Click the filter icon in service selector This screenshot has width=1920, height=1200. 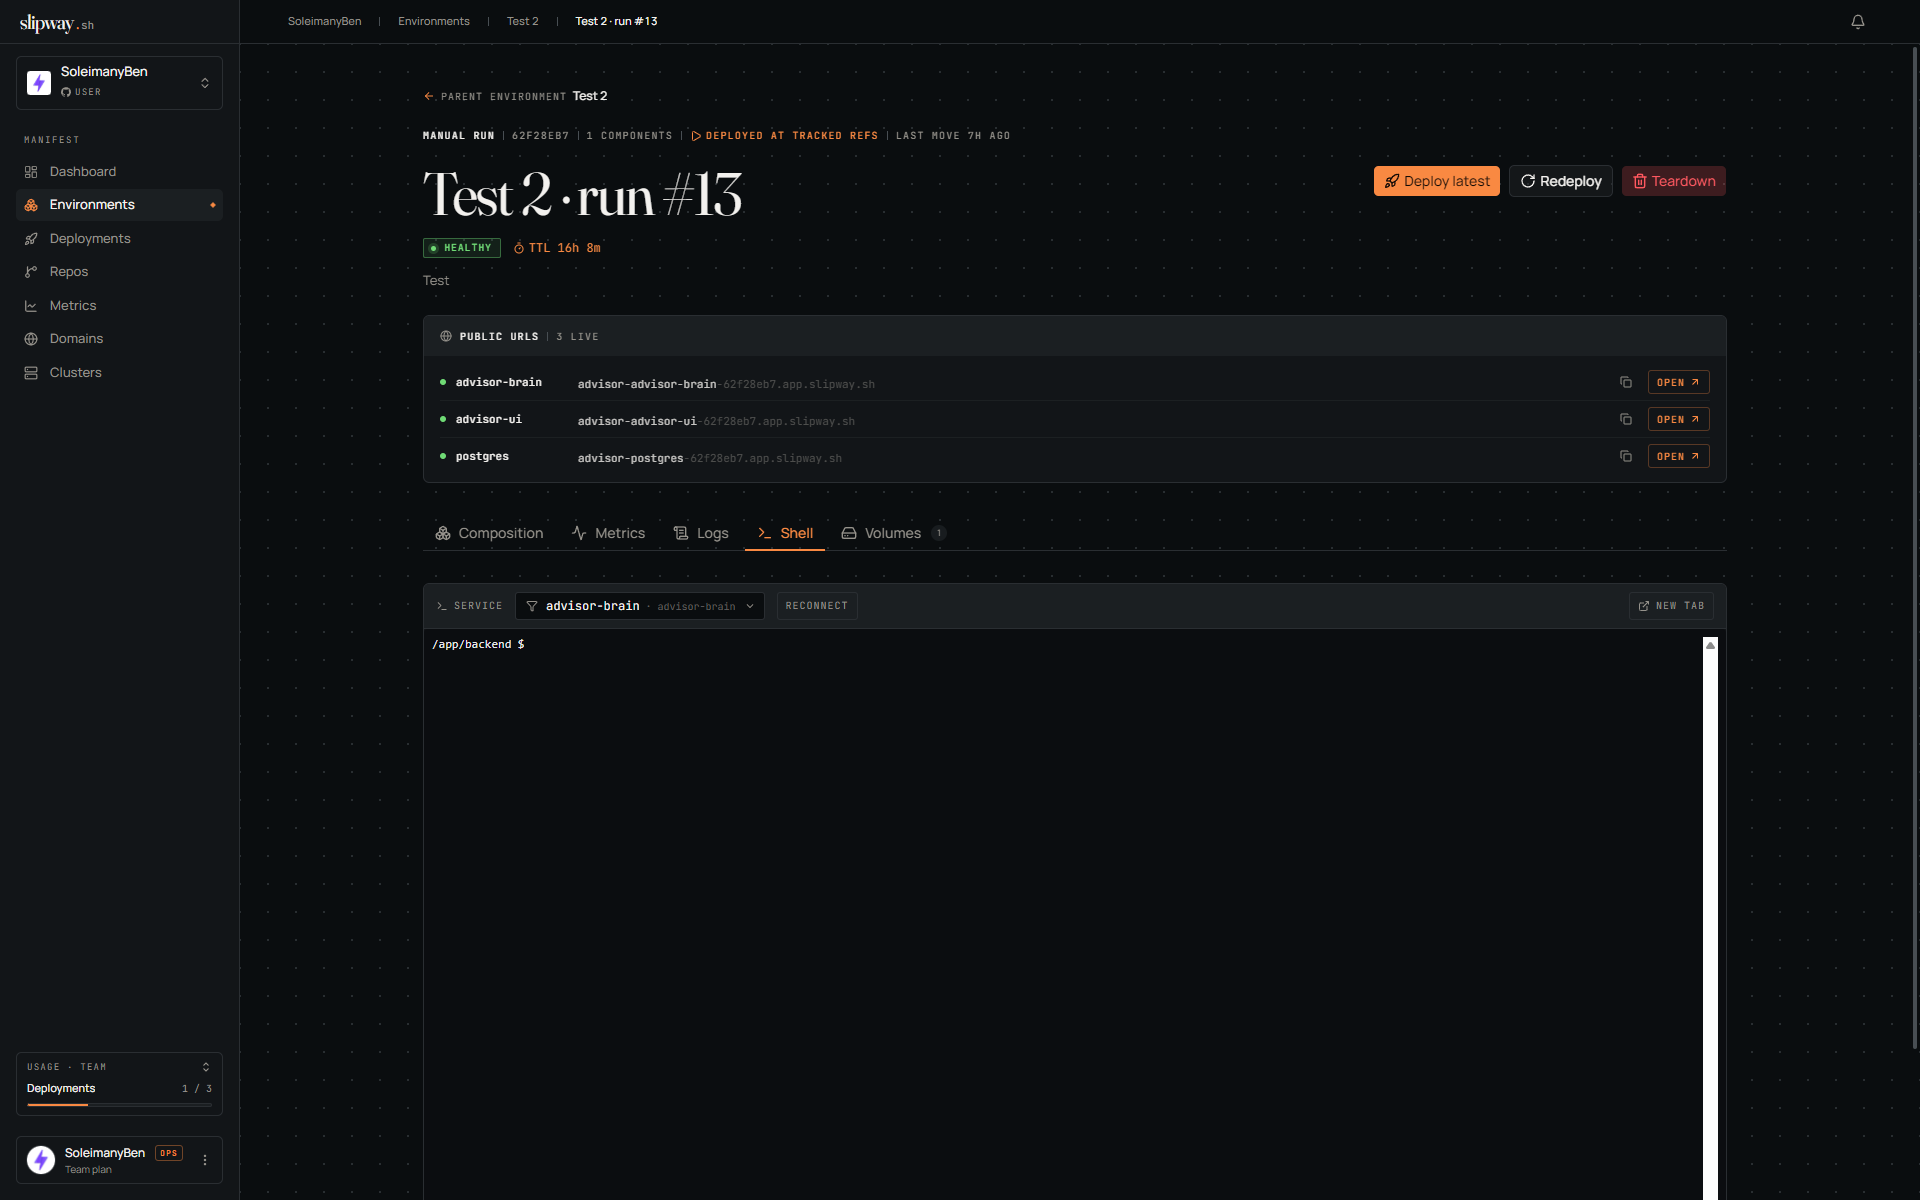[532, 606]
